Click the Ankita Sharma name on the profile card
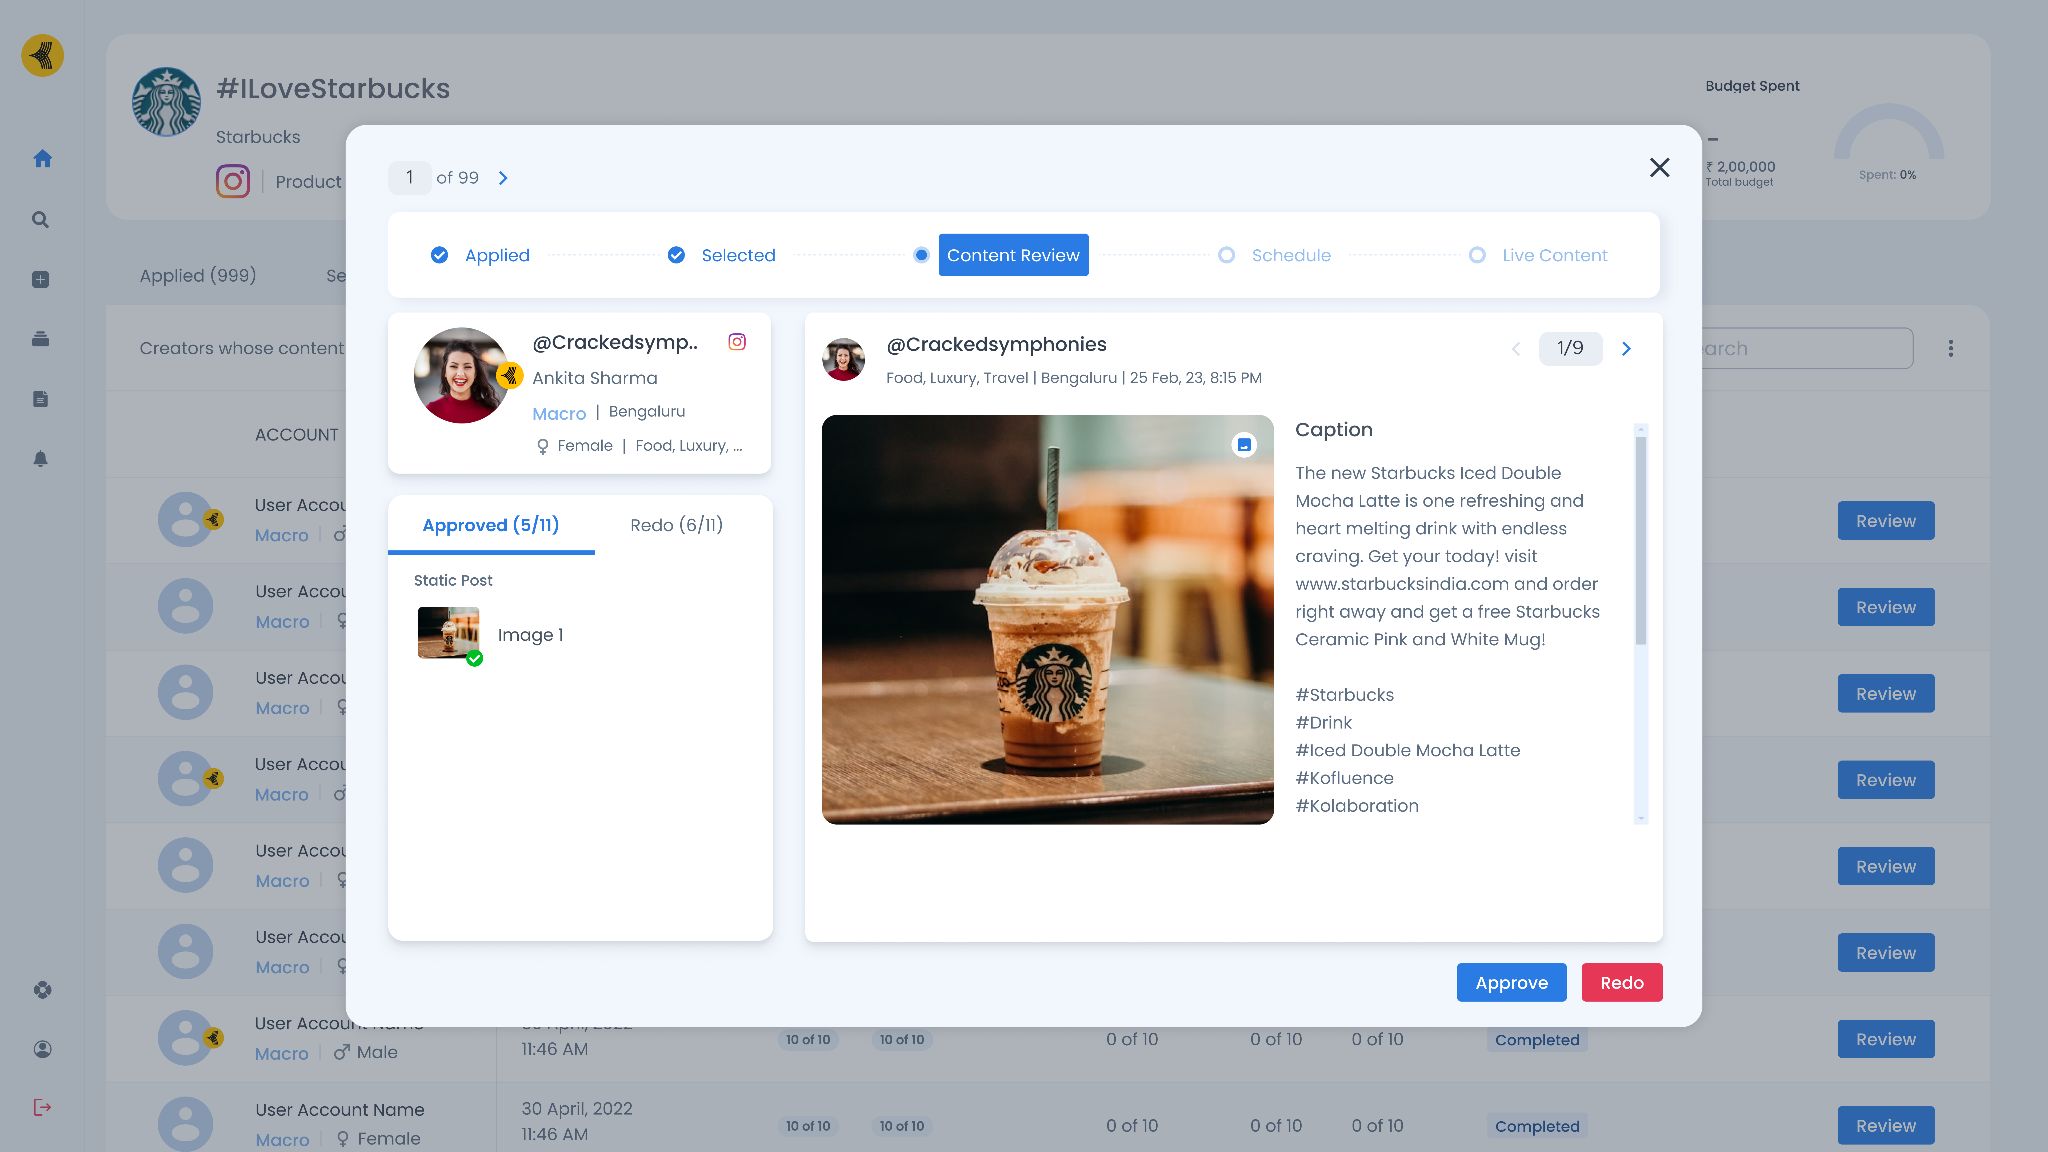Screen dimensions: 2048x1152 595,378
